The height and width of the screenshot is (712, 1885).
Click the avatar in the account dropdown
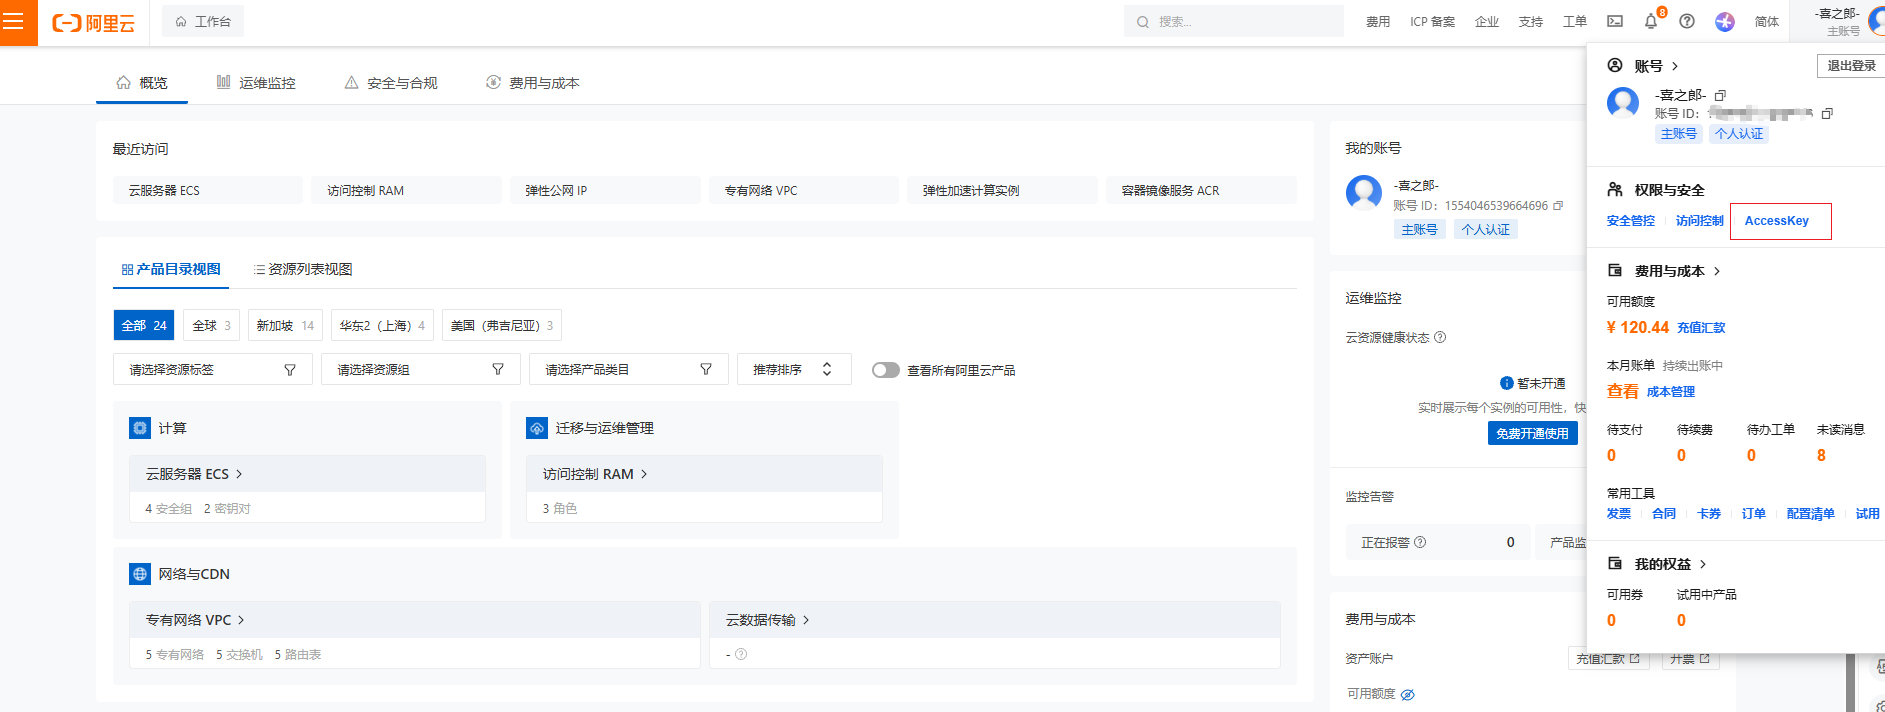[x=1623, y=103]
